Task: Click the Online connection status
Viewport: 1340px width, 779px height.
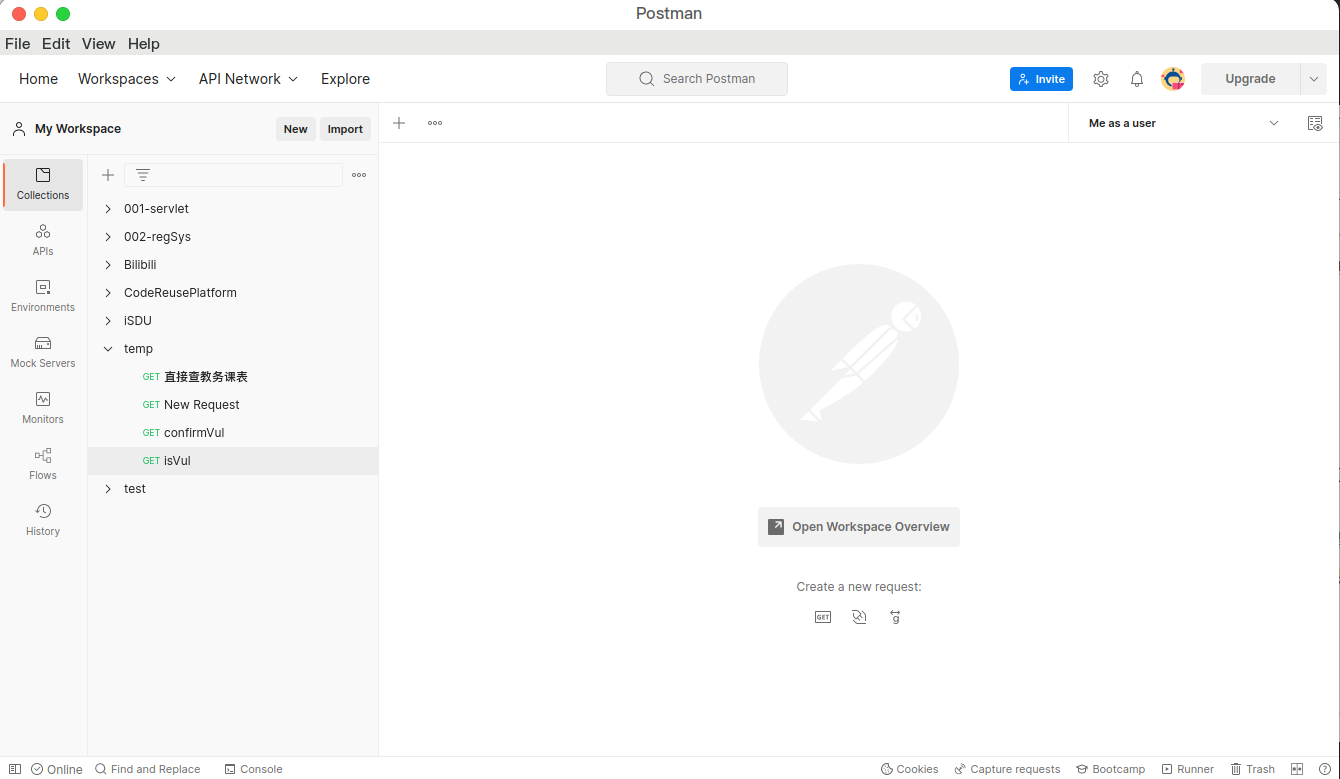Action: 57,769
